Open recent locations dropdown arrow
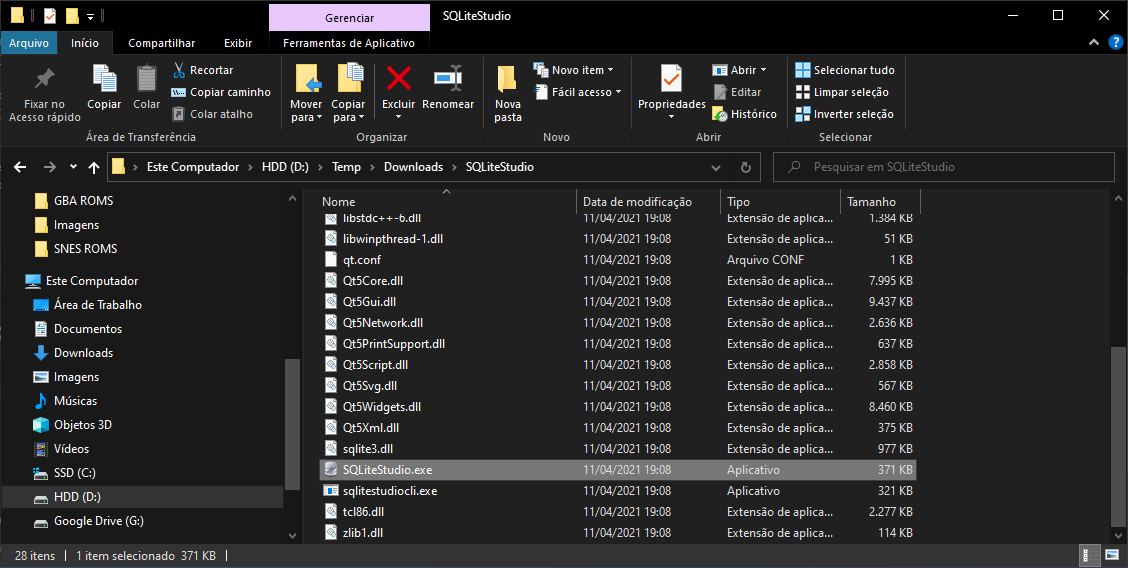The image size is (1128, 568). [x=73, y=167]
